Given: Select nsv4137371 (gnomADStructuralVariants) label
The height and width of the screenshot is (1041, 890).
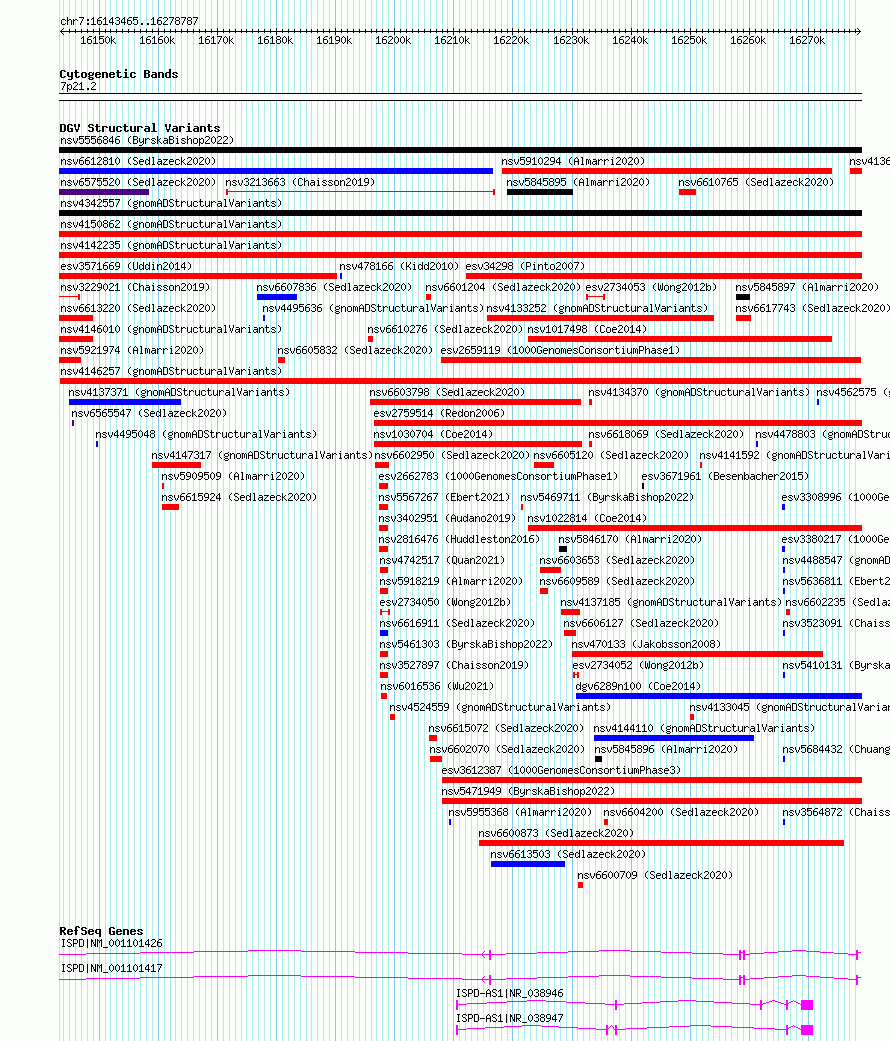Looking at the screenshot, I should click(179, 392).
